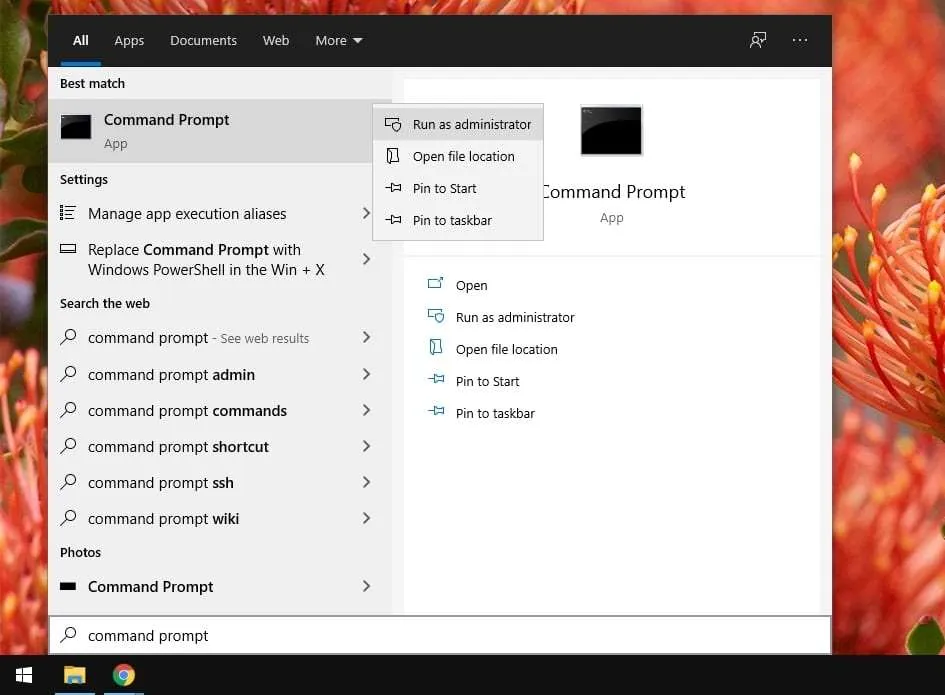Click the pin icon beside Pin to Start in context menu
The height and width of the screenshot is (695, 945).
pyautogui.click(x=393, y=188)
